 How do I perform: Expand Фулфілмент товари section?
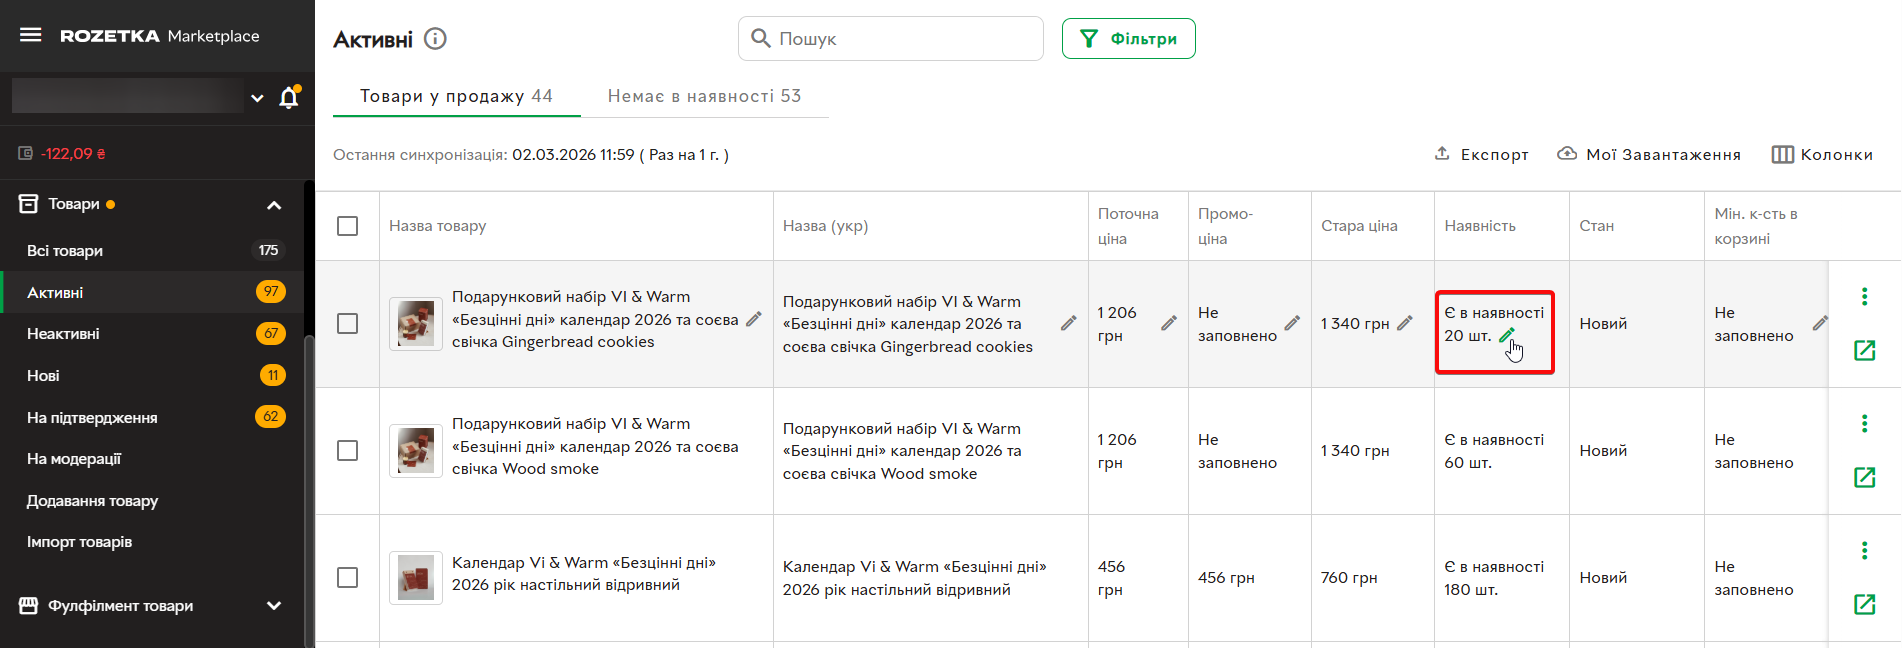coord(274,606)
